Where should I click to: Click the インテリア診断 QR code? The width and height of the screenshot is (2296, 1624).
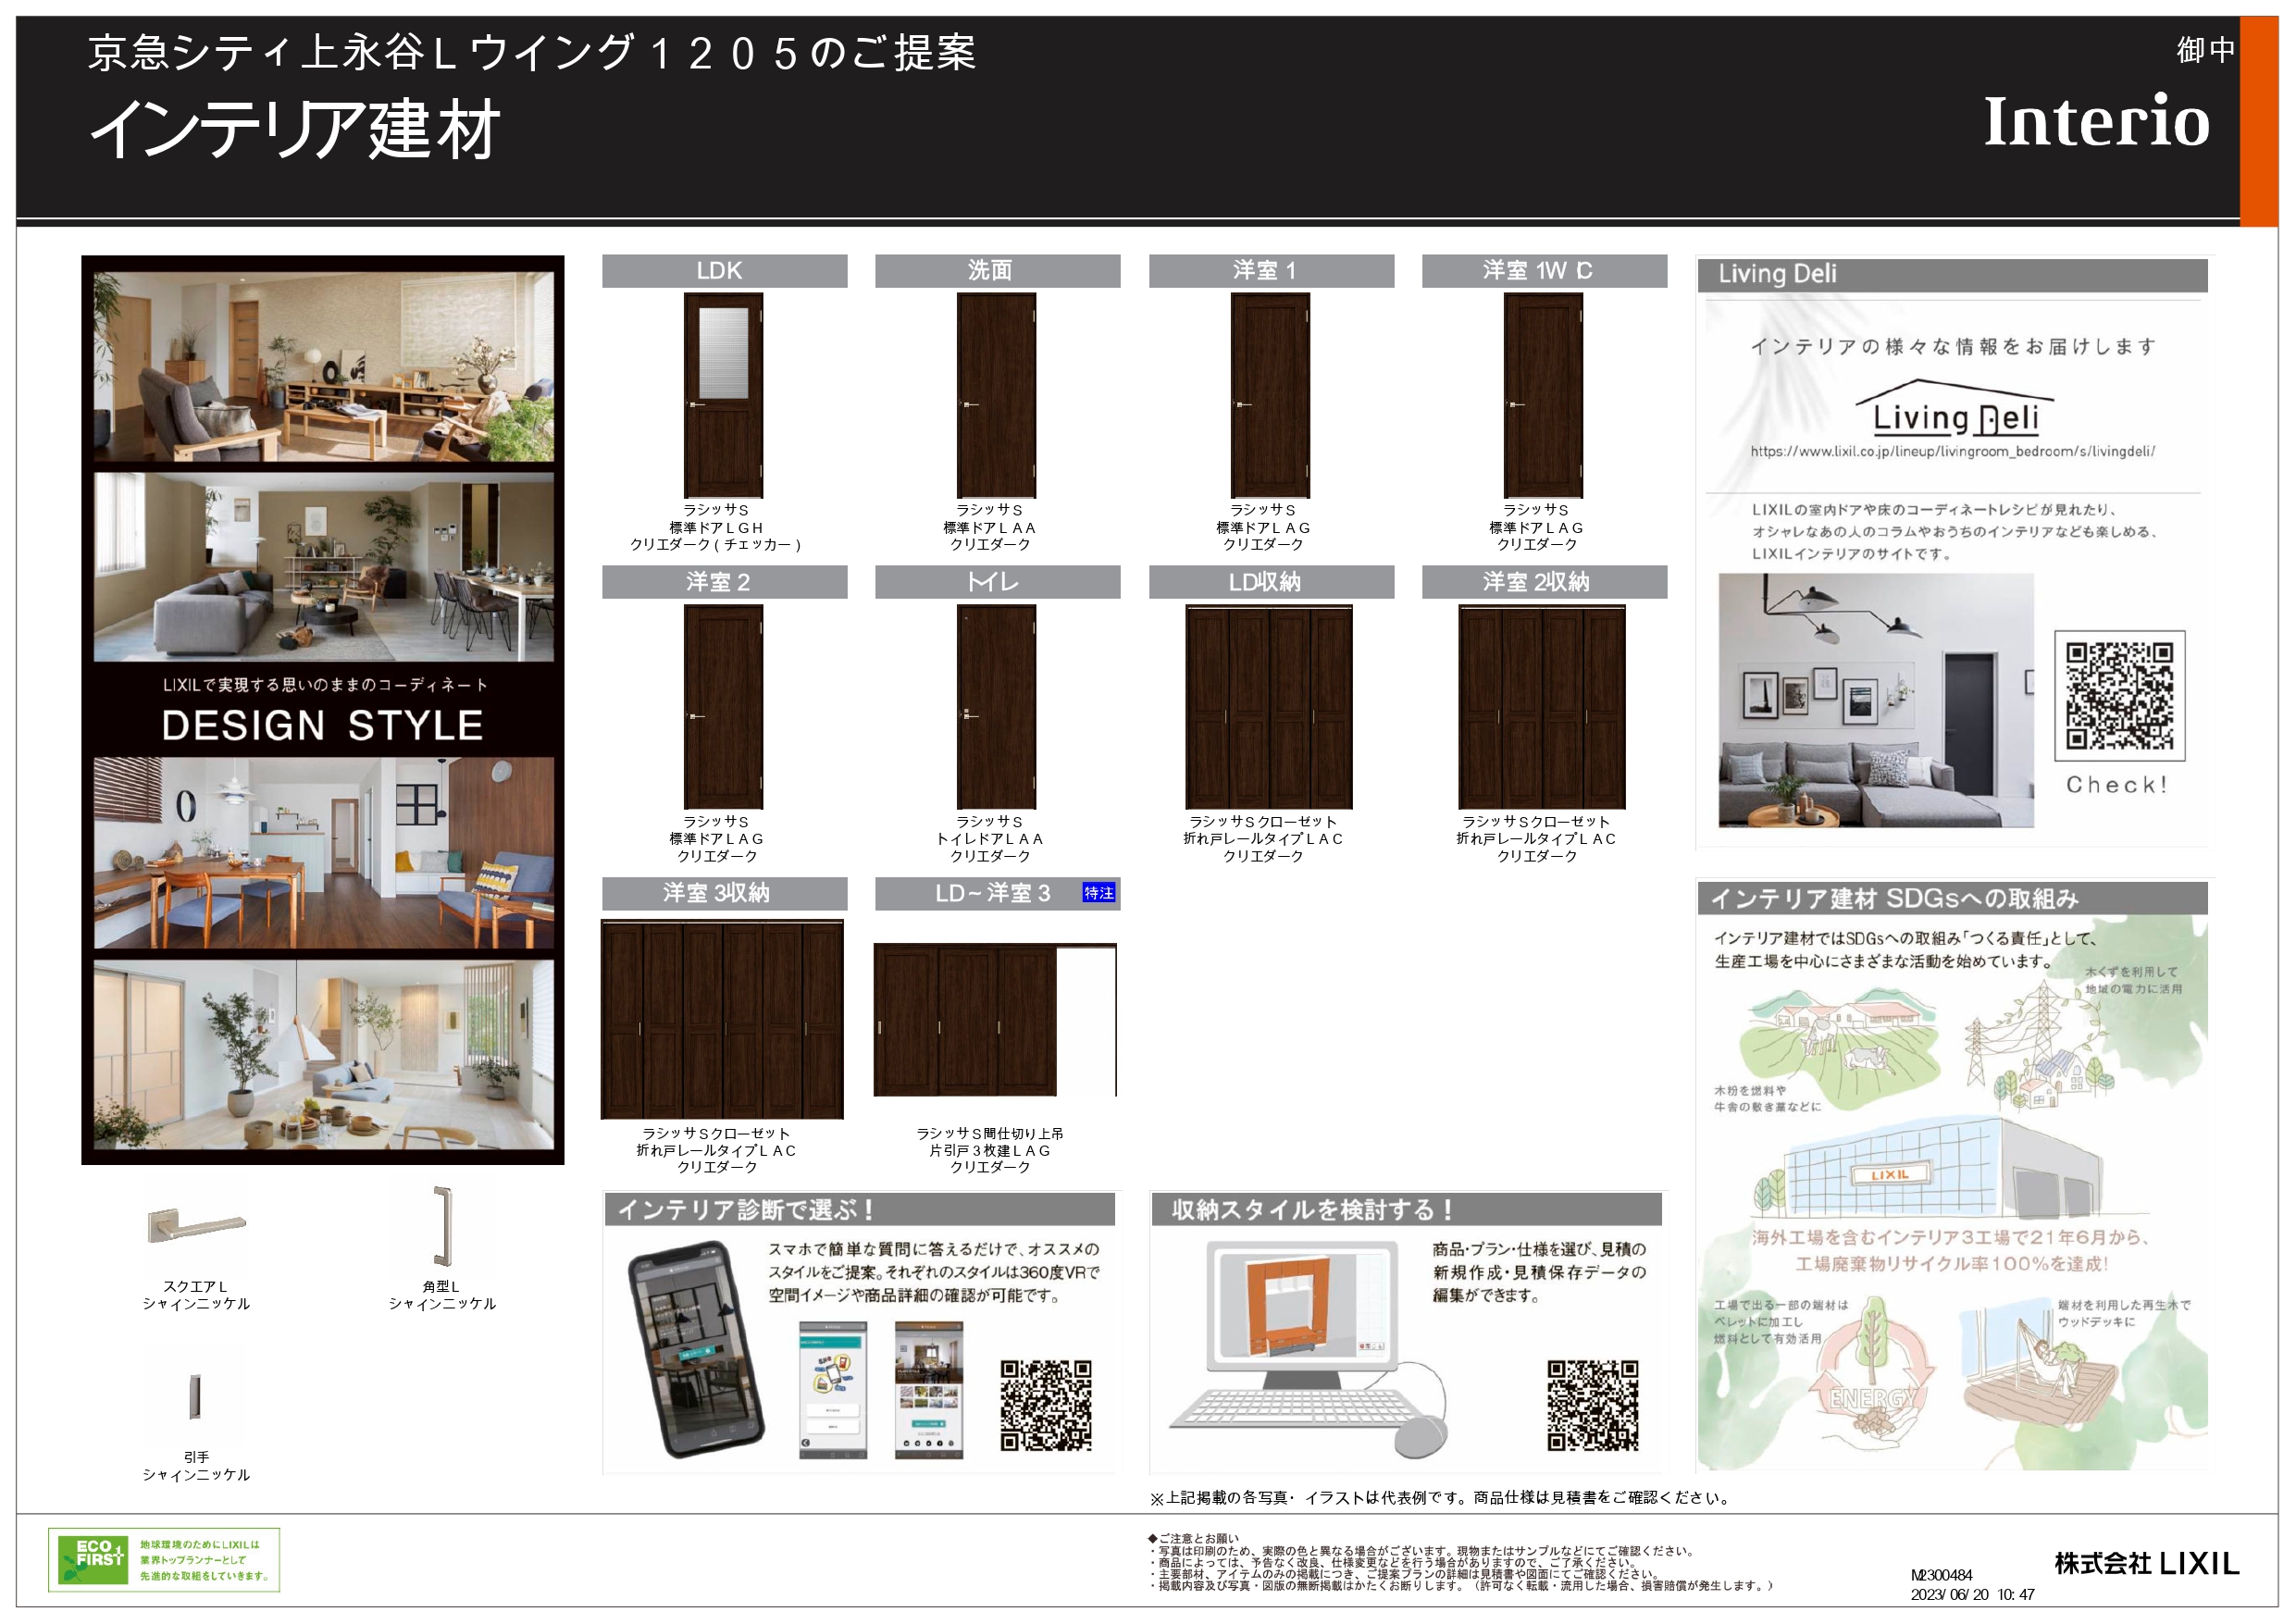pyautogui.click(x=1046, y=1405)
